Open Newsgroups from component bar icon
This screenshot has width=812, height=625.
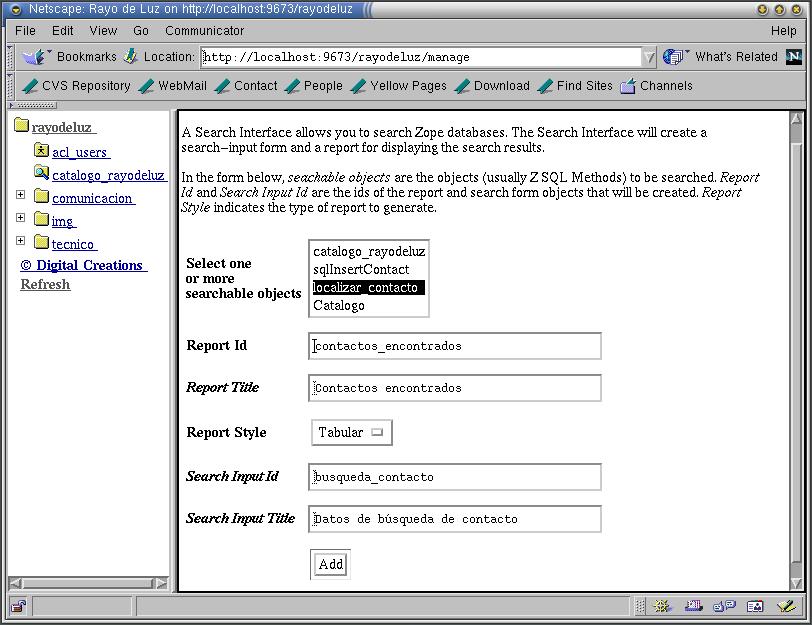[x=724, y=605]
